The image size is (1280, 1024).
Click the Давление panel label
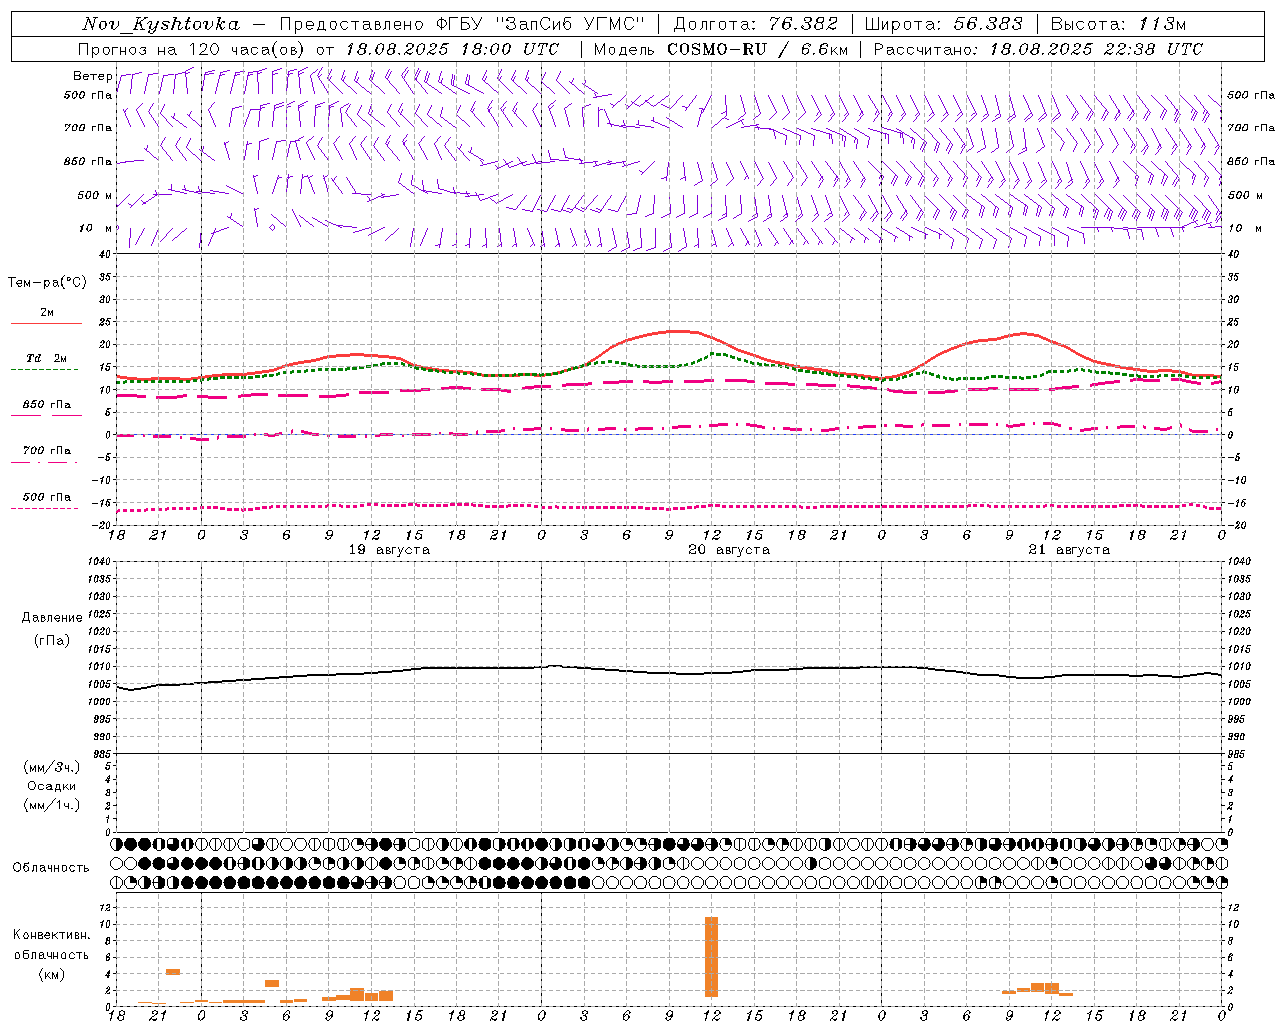pos(52,618)
